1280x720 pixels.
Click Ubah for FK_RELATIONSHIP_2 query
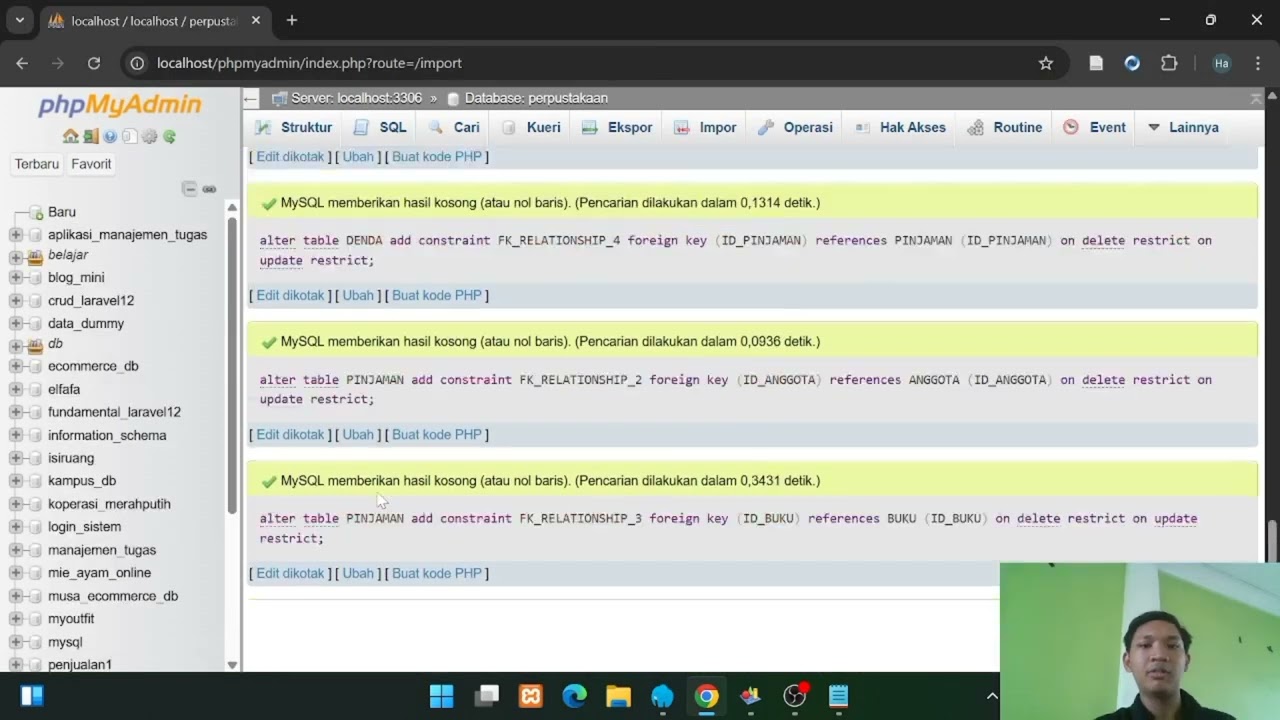(x=358, y=434)
